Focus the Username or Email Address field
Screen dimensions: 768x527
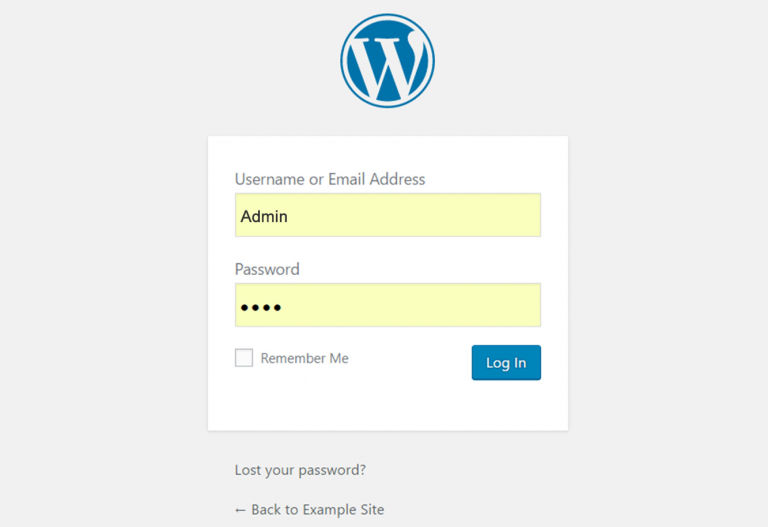pos(388,215)
